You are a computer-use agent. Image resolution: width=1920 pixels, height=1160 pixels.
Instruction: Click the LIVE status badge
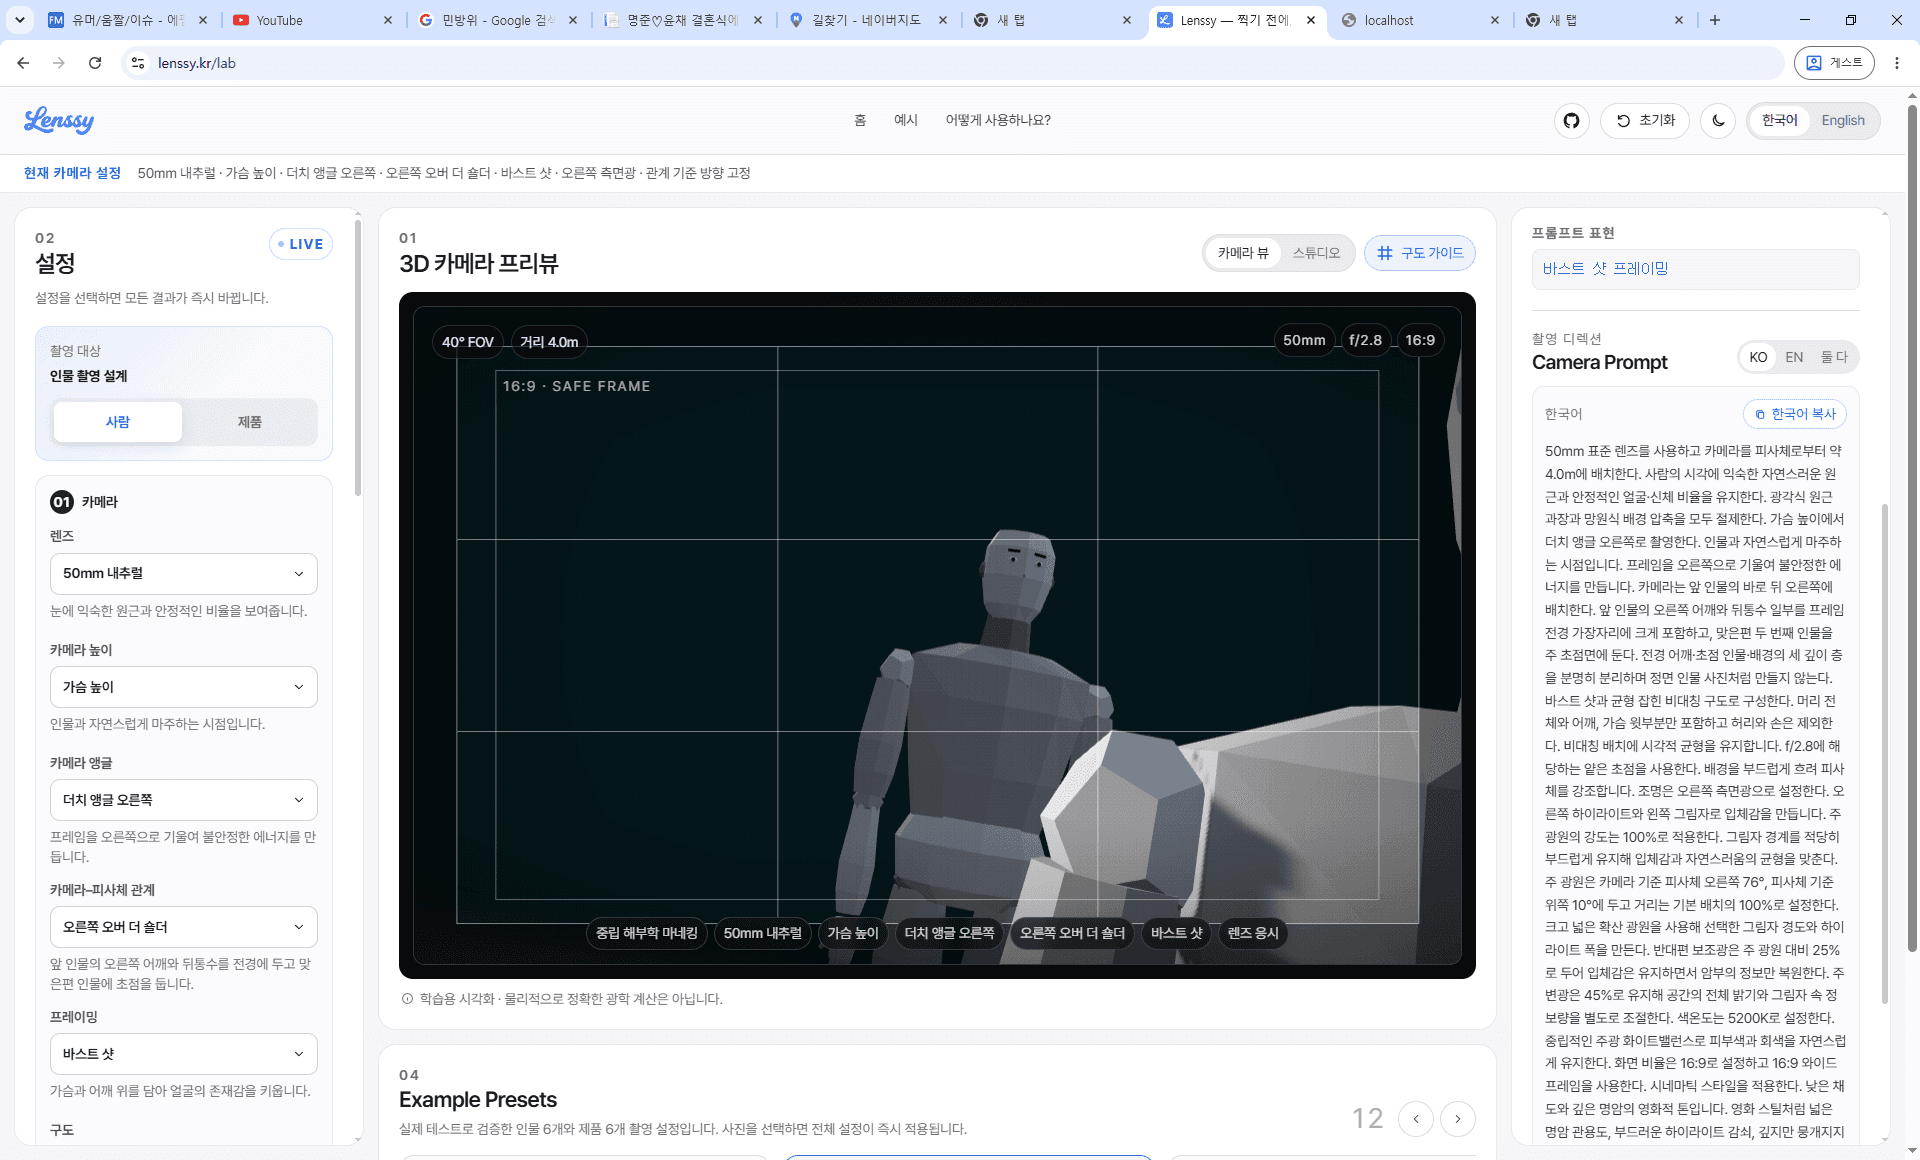click(x=300, y=244)
